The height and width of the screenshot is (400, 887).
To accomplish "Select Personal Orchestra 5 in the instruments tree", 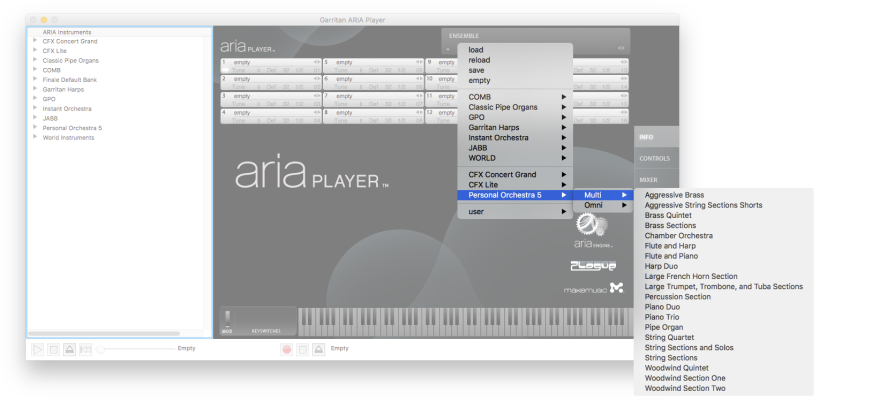I will 72,128.
